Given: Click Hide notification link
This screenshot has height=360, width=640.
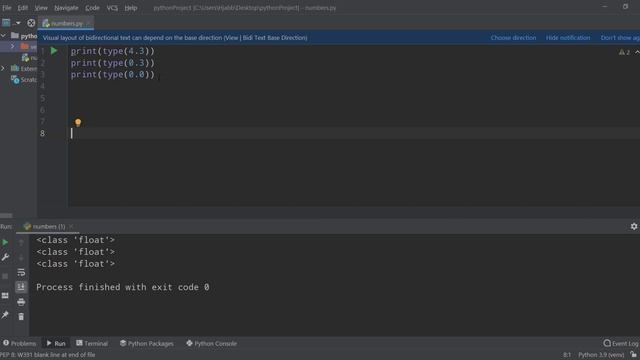Looking at the screenshot, I should [x=568, y=38].
